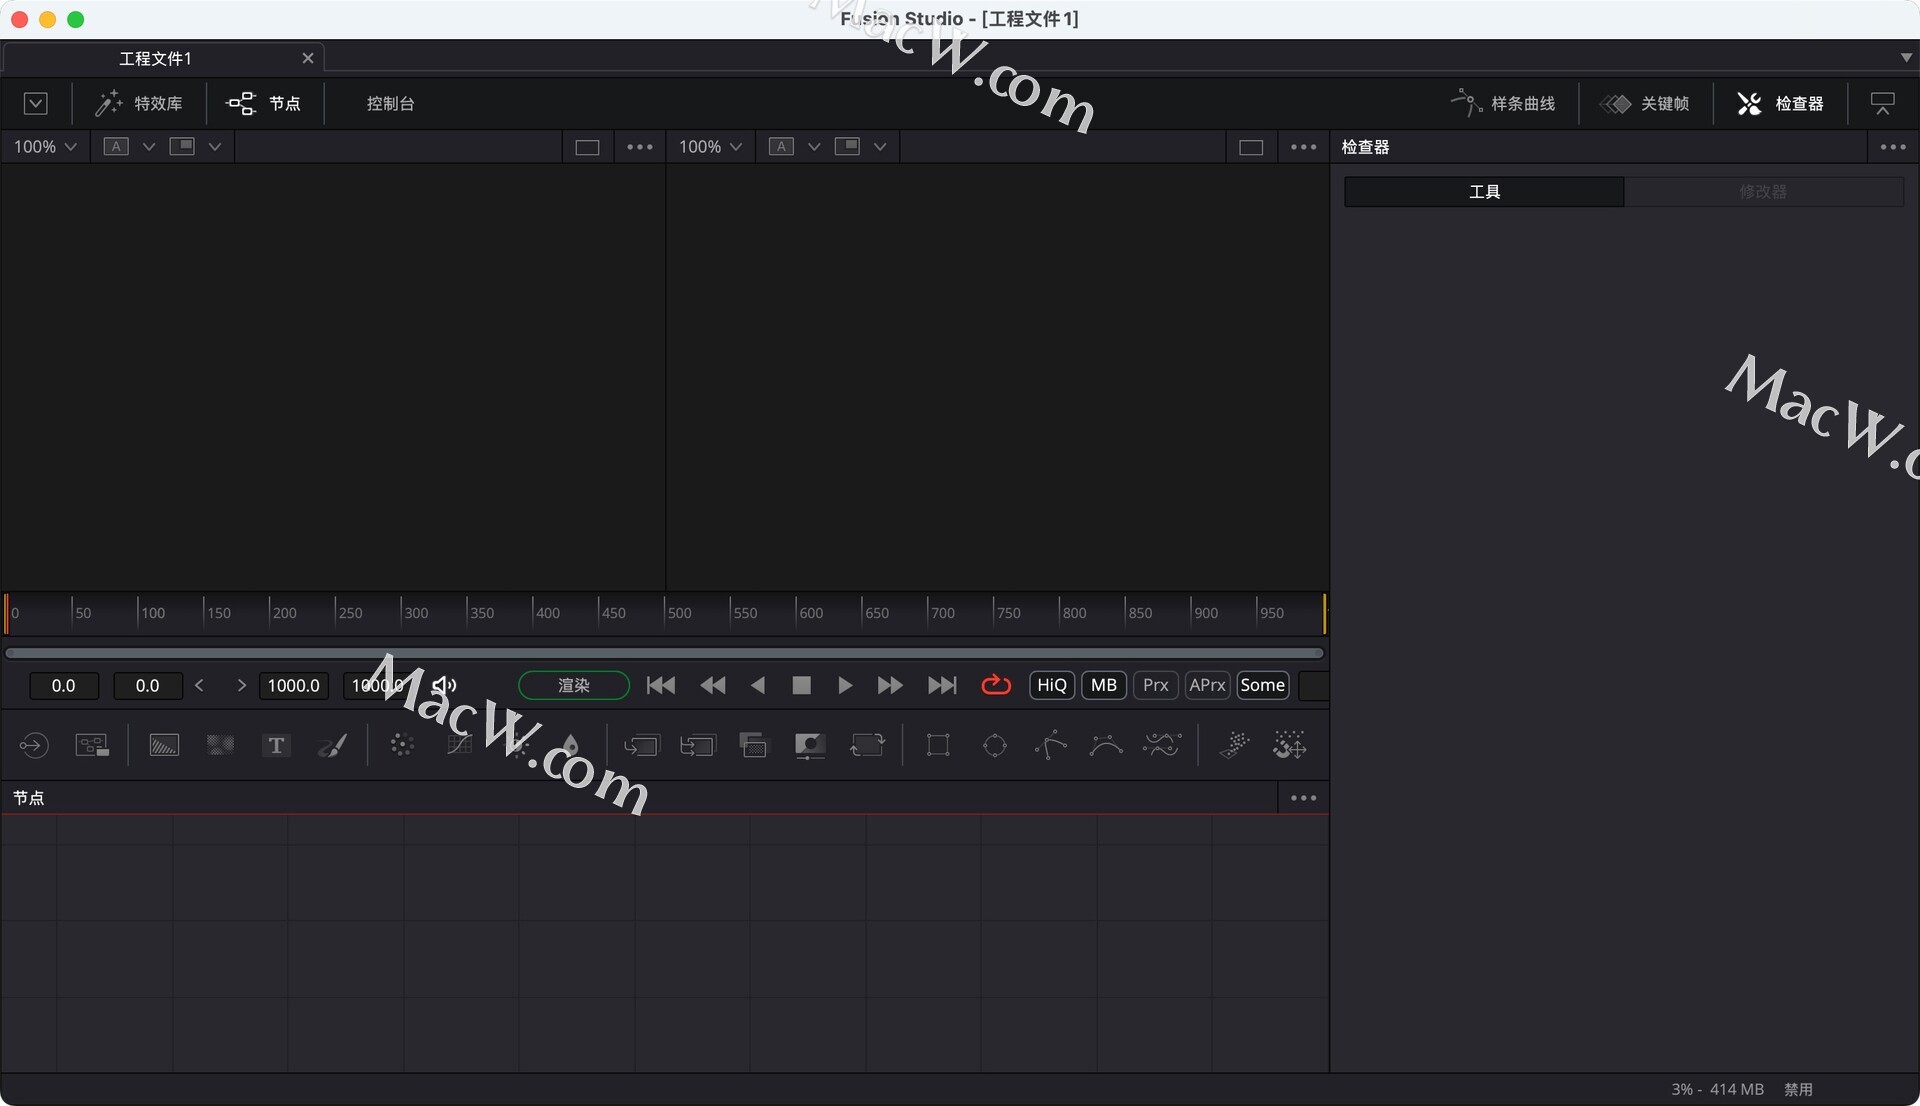The width and height of the screenshot is (1920, 1106).
Task: Add a pRender particle node
Action: tap(1290, 745)
